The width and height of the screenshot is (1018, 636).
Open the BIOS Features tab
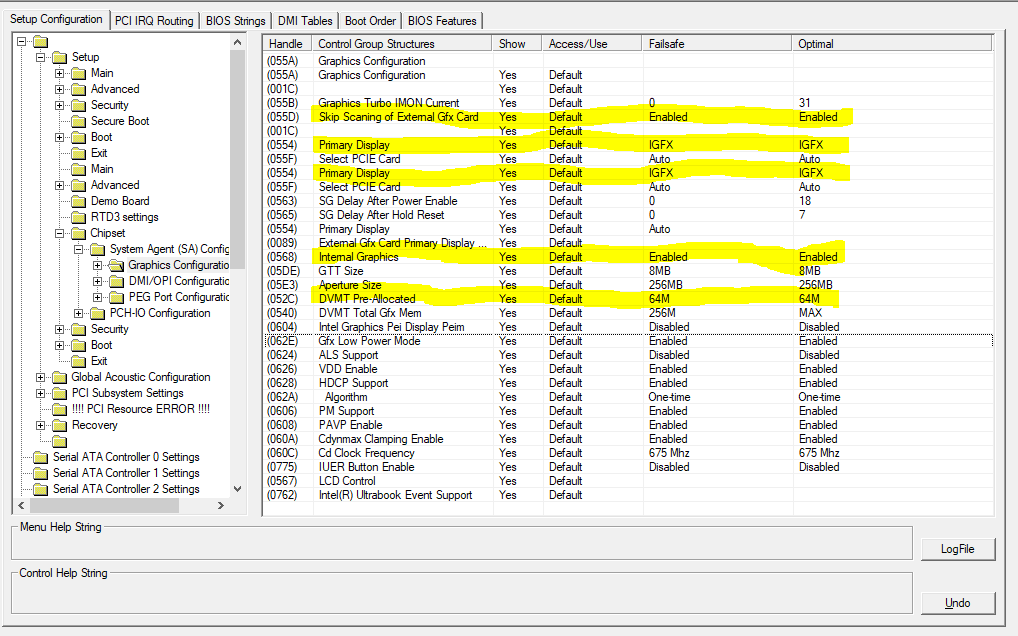tap(443, 20)
